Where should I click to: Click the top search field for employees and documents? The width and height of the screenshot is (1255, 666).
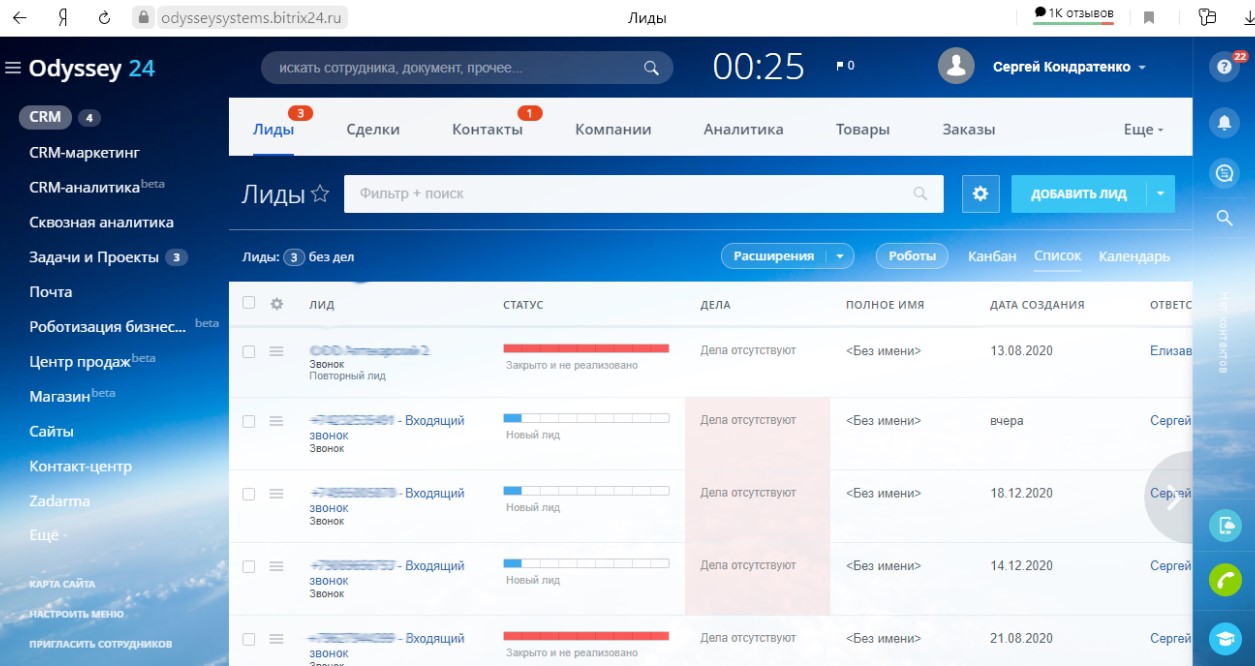click(x=467, y=68)
